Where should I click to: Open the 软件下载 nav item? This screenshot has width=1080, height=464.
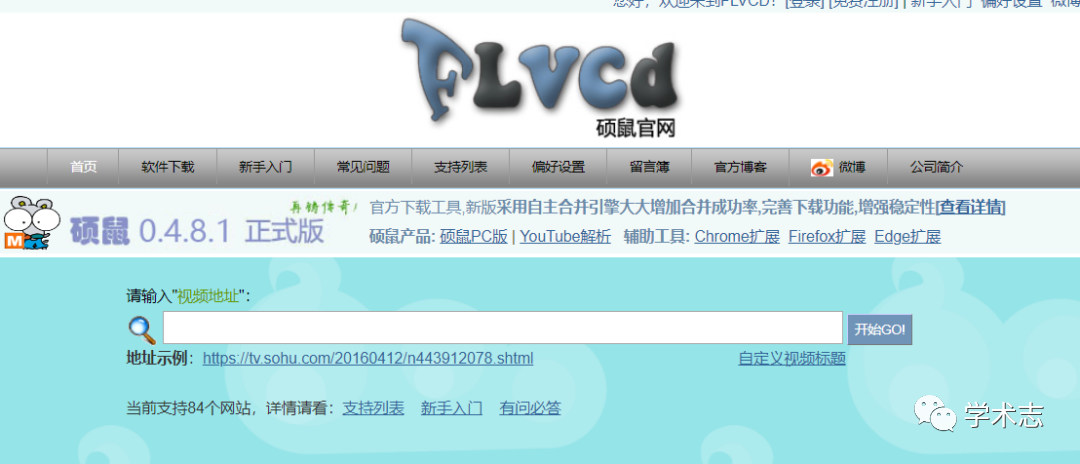pos(168,167)
